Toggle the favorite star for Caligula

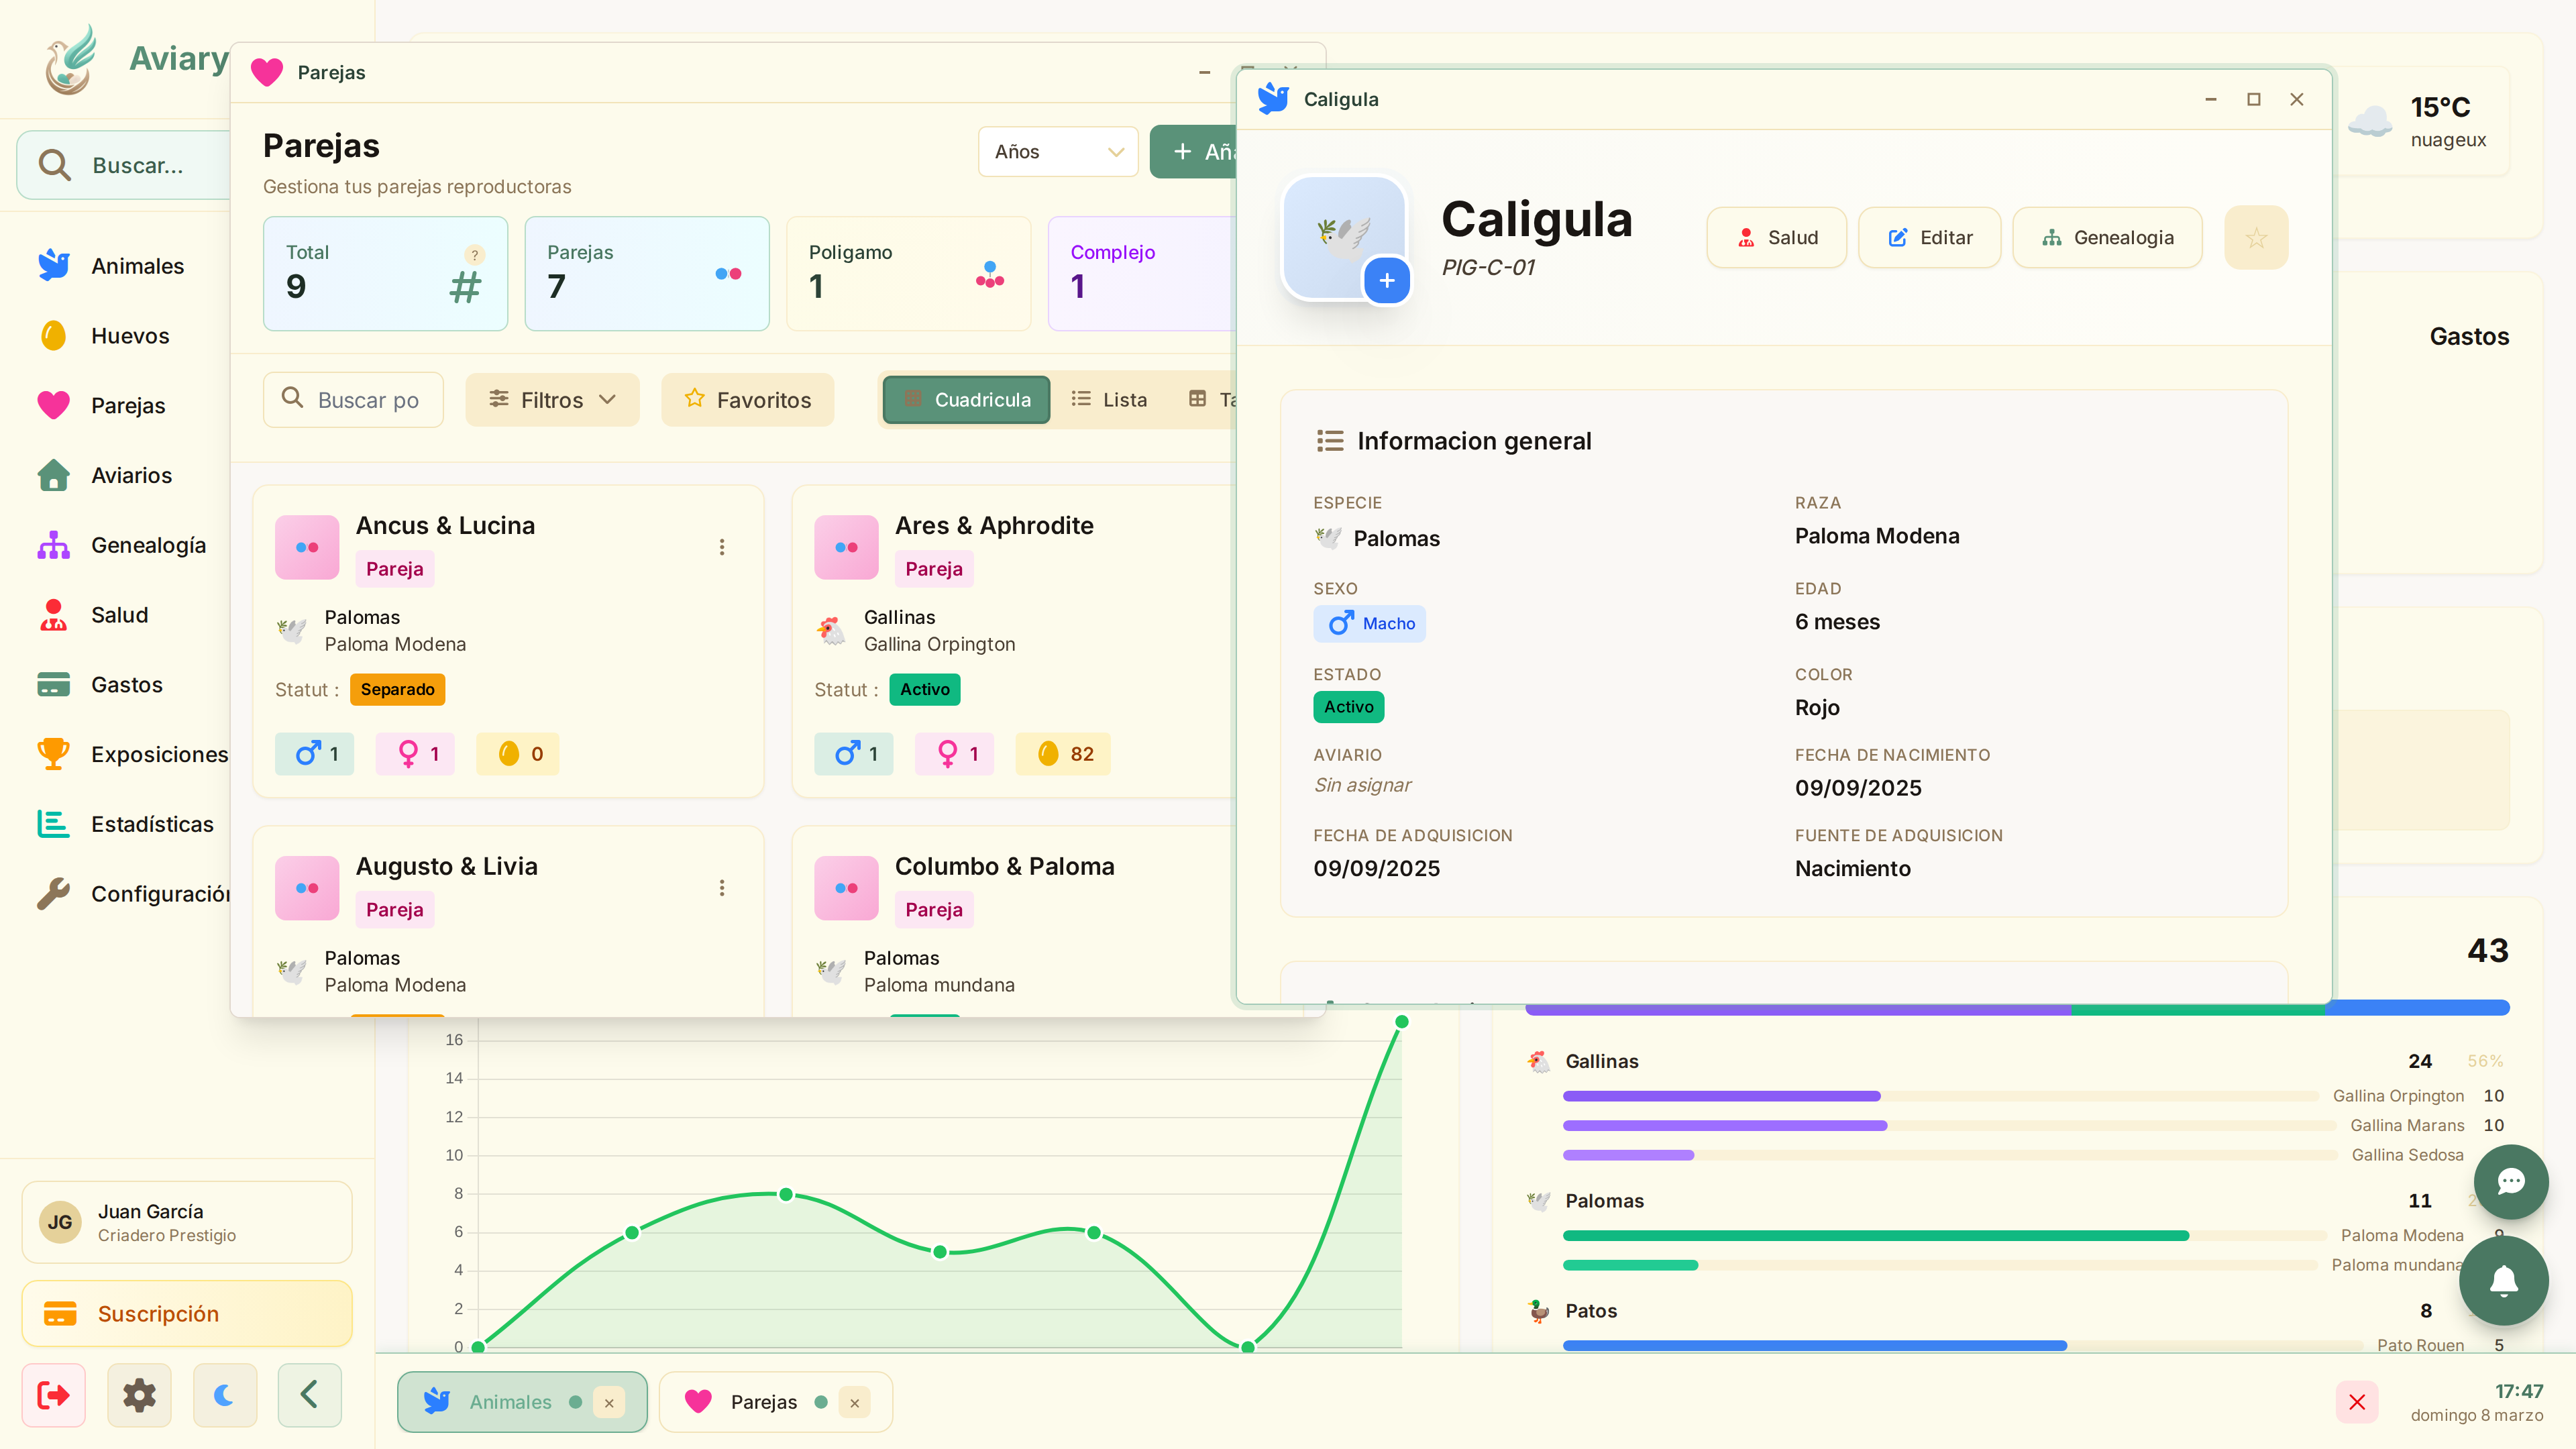[2255, 238]
